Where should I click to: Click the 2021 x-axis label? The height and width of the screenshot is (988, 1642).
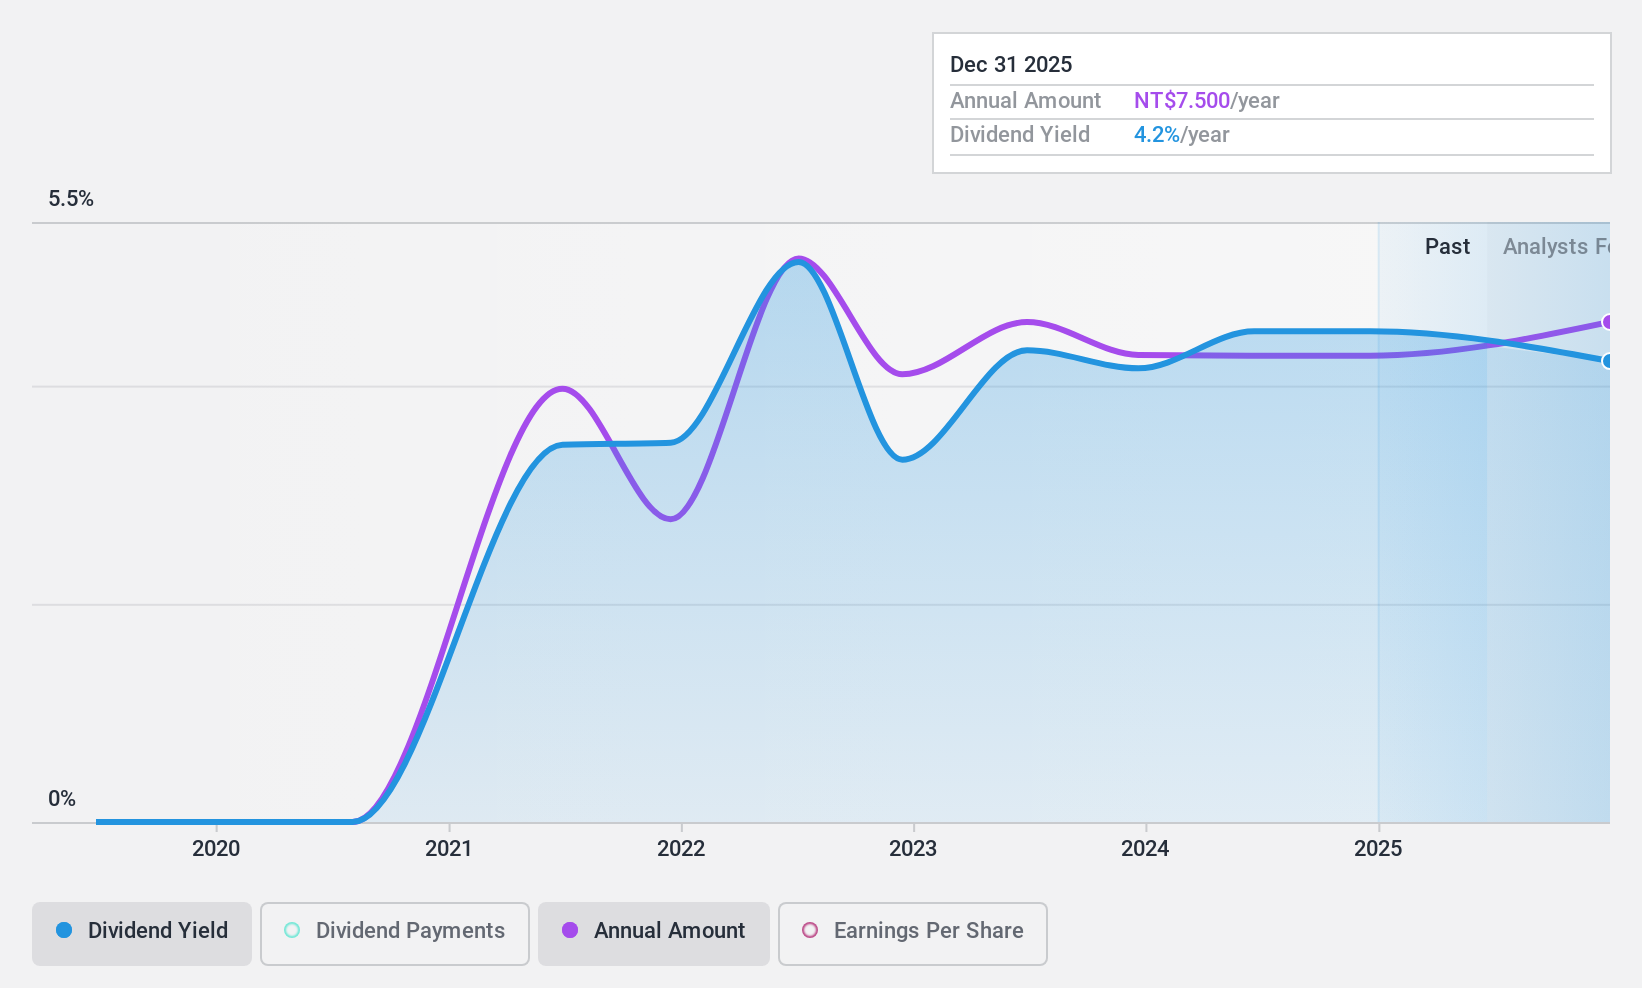(x=449, y=849)
